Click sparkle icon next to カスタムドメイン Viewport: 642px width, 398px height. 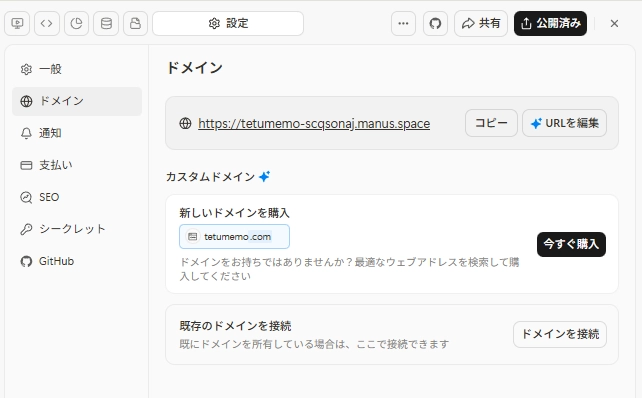click(x=264, y=176)
